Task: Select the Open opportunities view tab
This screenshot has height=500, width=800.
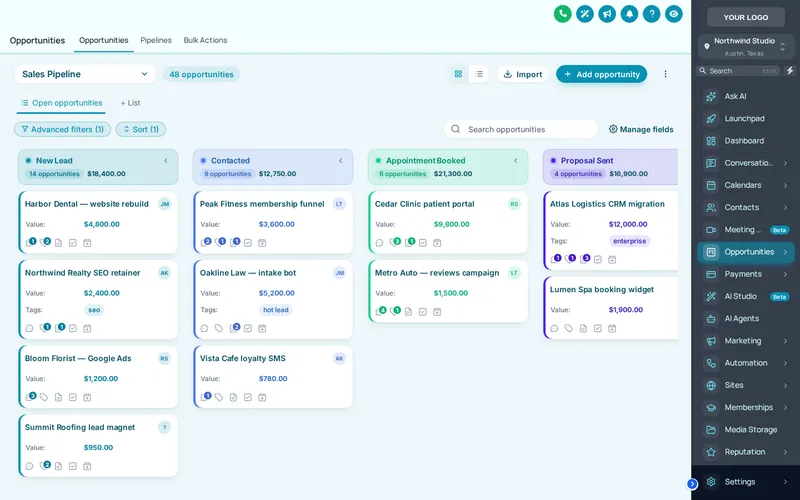Action: point(61,103)
